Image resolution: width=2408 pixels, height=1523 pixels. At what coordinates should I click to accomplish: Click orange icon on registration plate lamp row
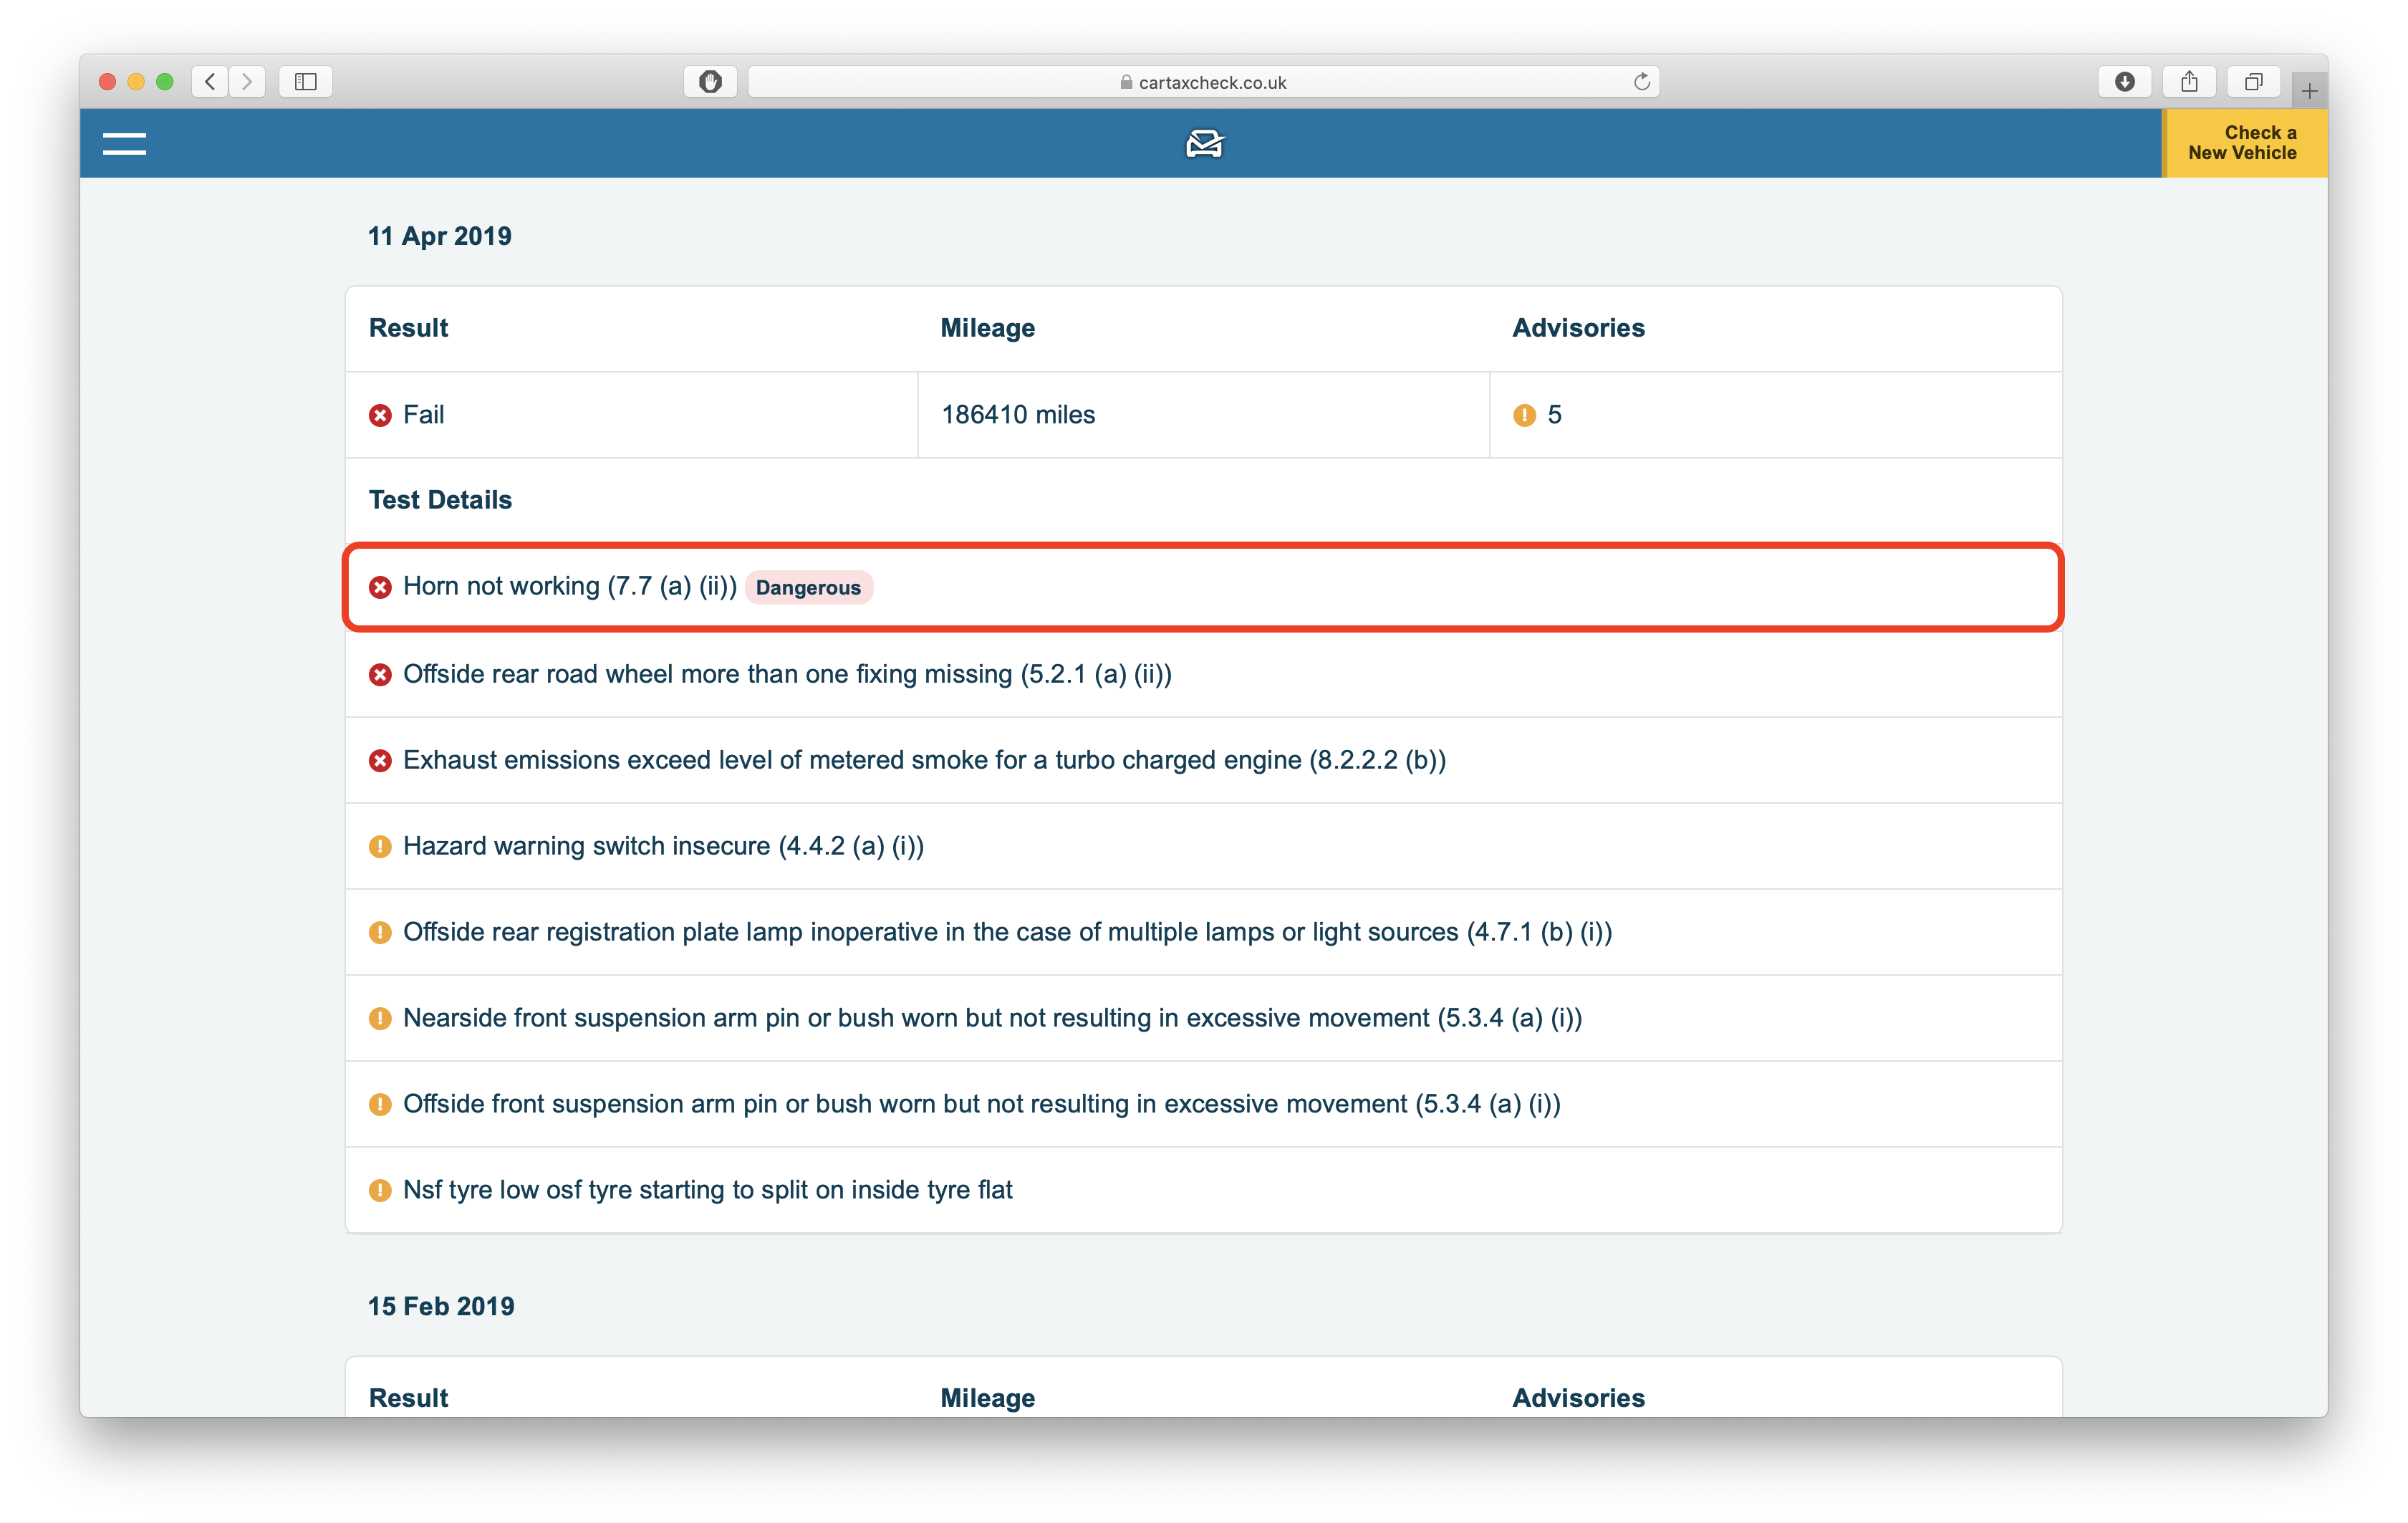380,933
